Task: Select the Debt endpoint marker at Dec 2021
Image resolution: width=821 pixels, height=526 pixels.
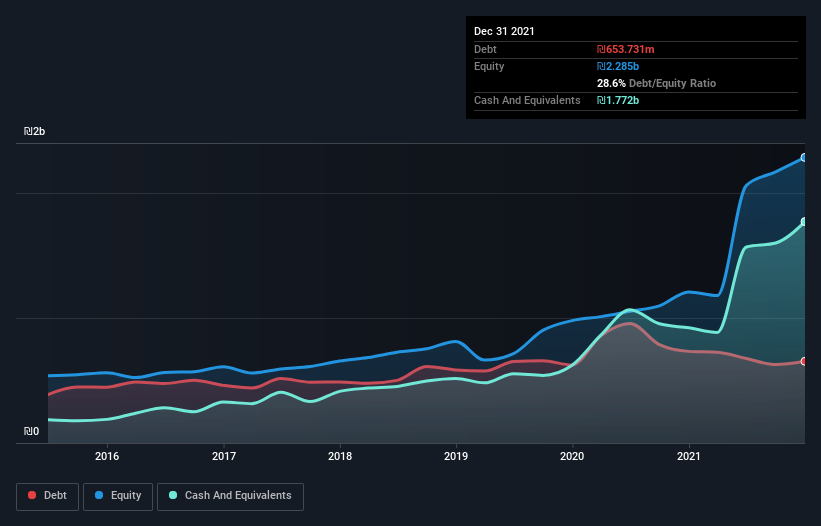Action: click(804, 362)
